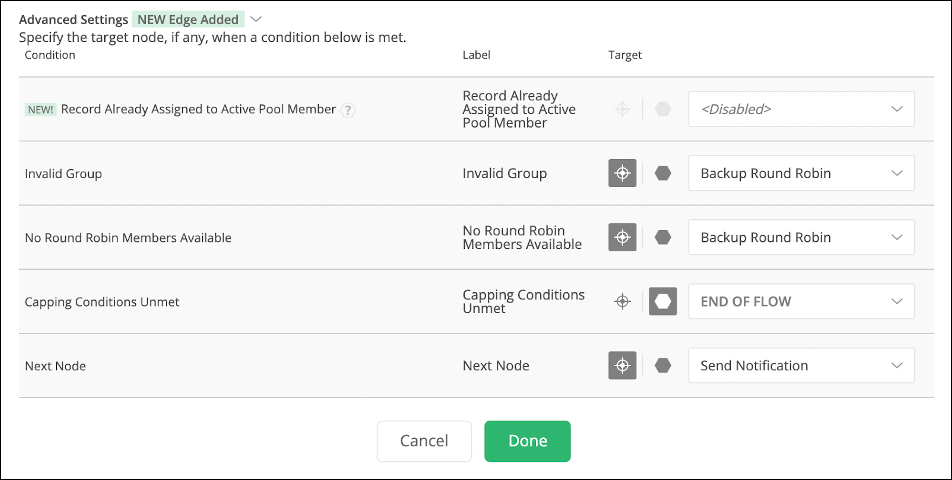
Task: Choose crosshair target icon for Next Node
Action: pos(622,365)
